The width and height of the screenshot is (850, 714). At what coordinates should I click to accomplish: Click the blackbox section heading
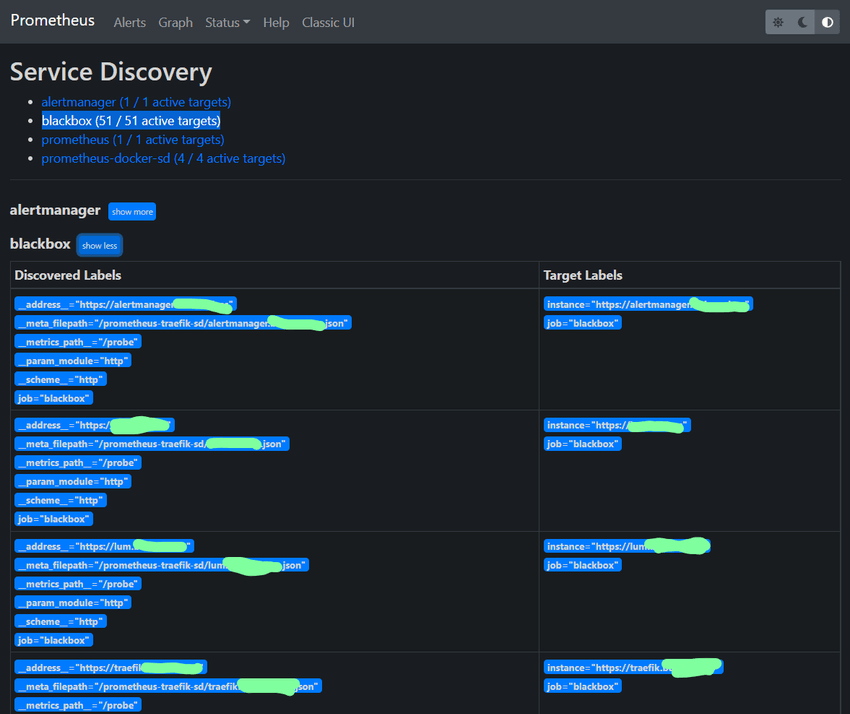[x=40, y=244]
